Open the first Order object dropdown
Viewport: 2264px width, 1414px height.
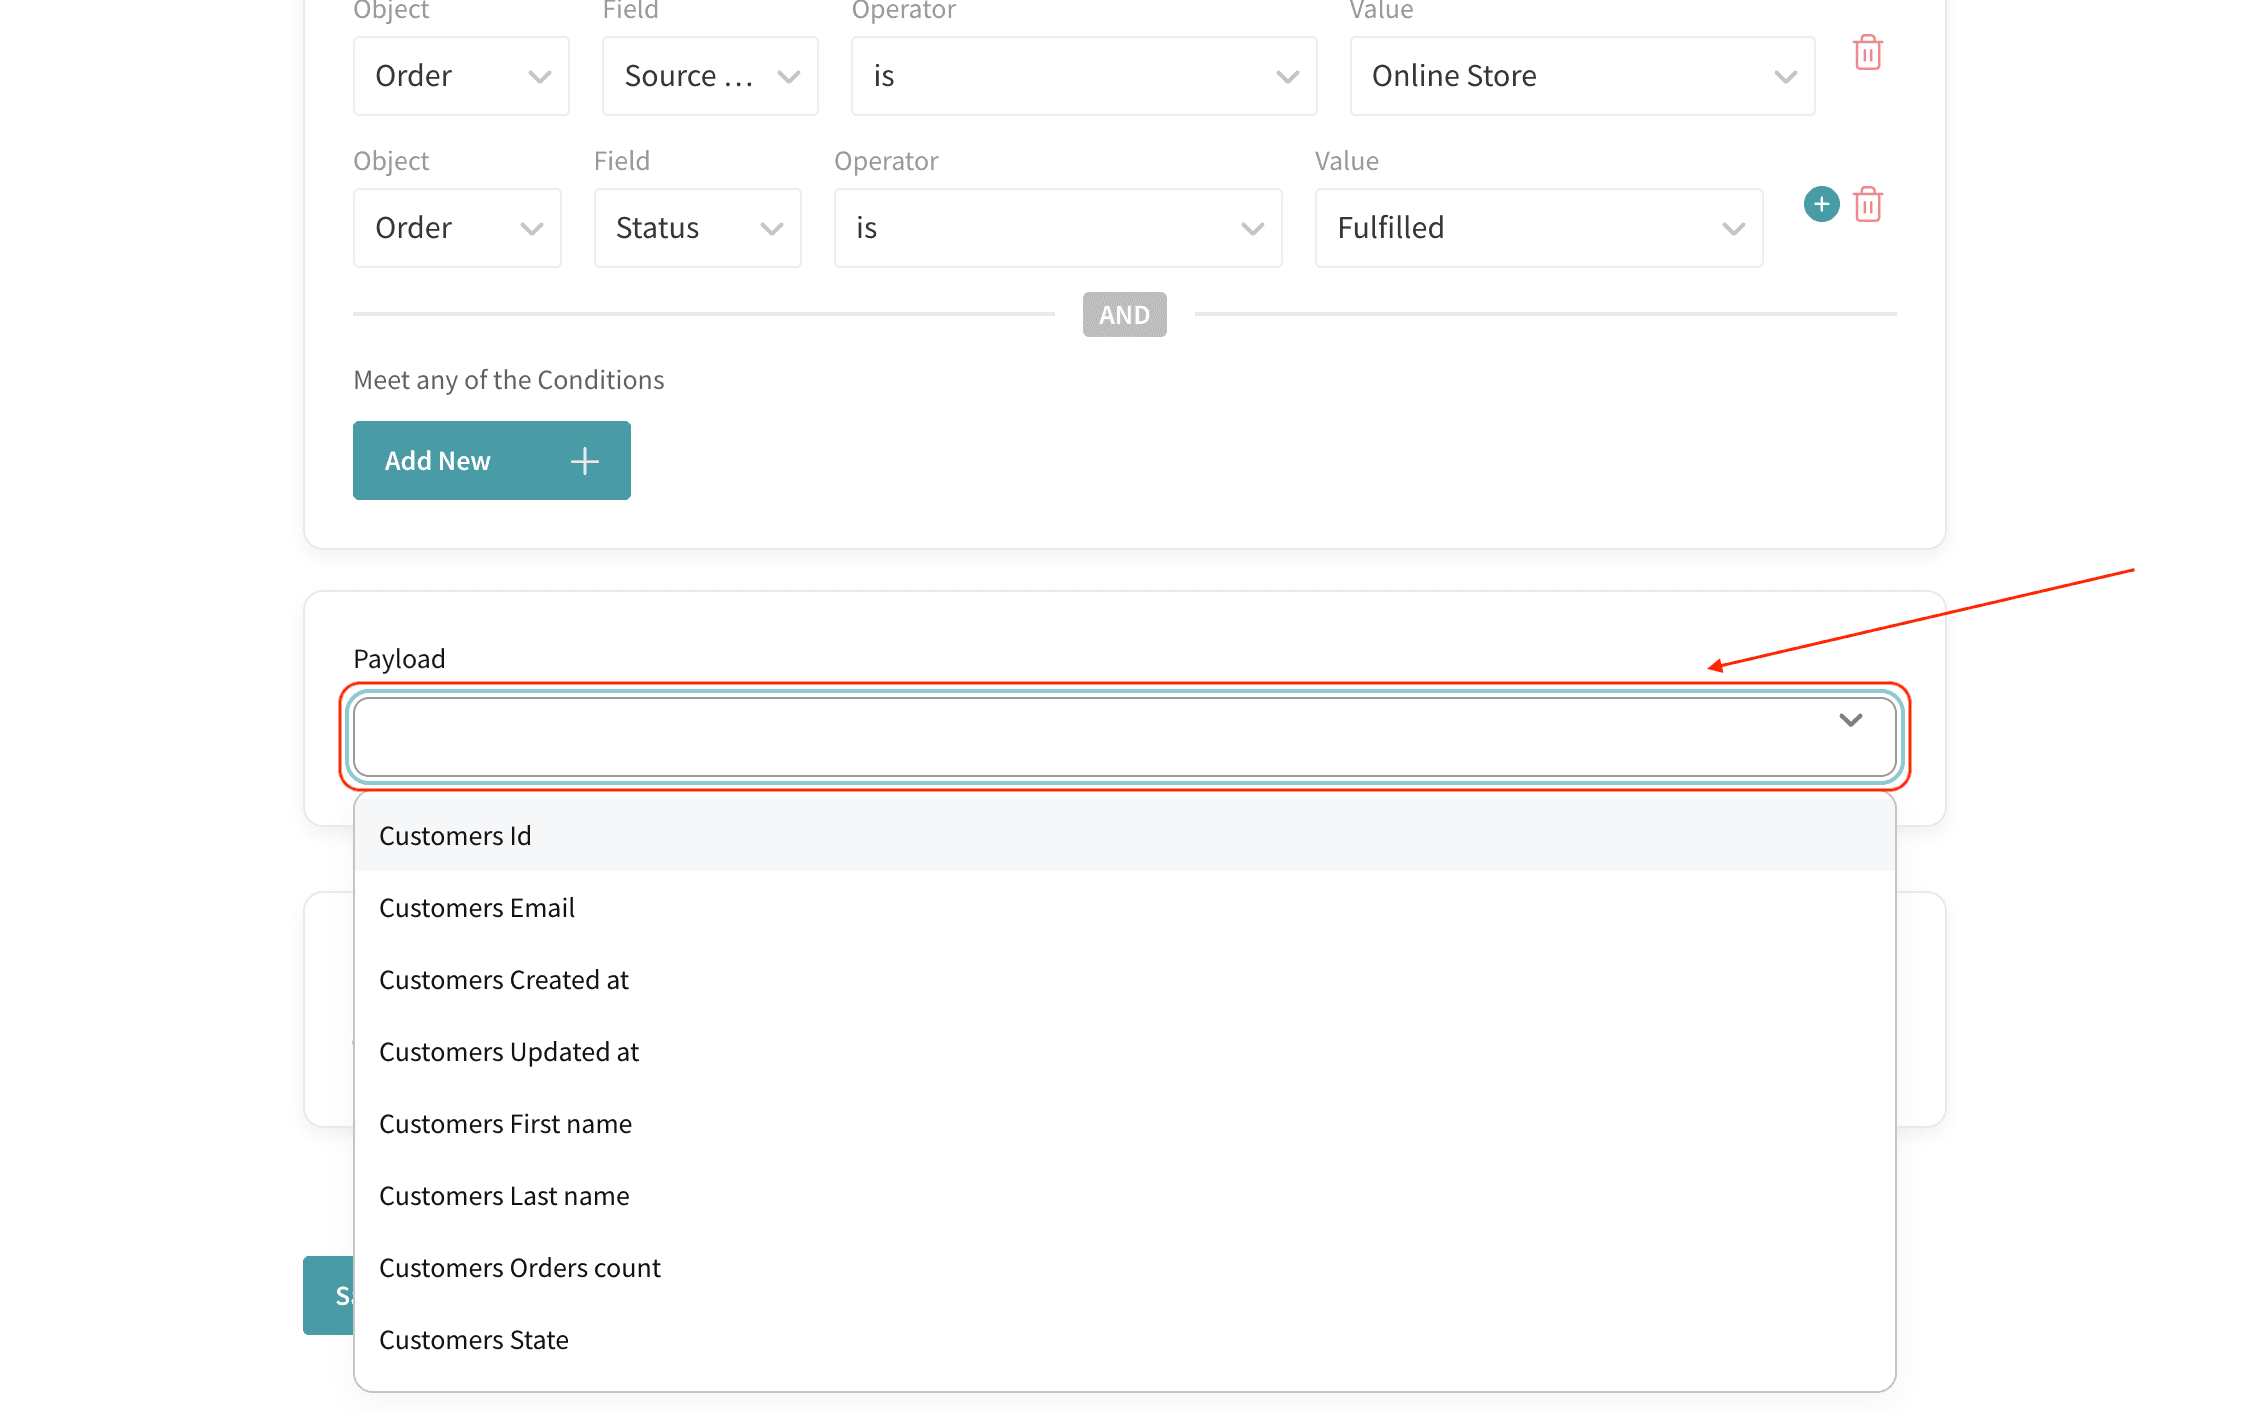pos(460,76)
